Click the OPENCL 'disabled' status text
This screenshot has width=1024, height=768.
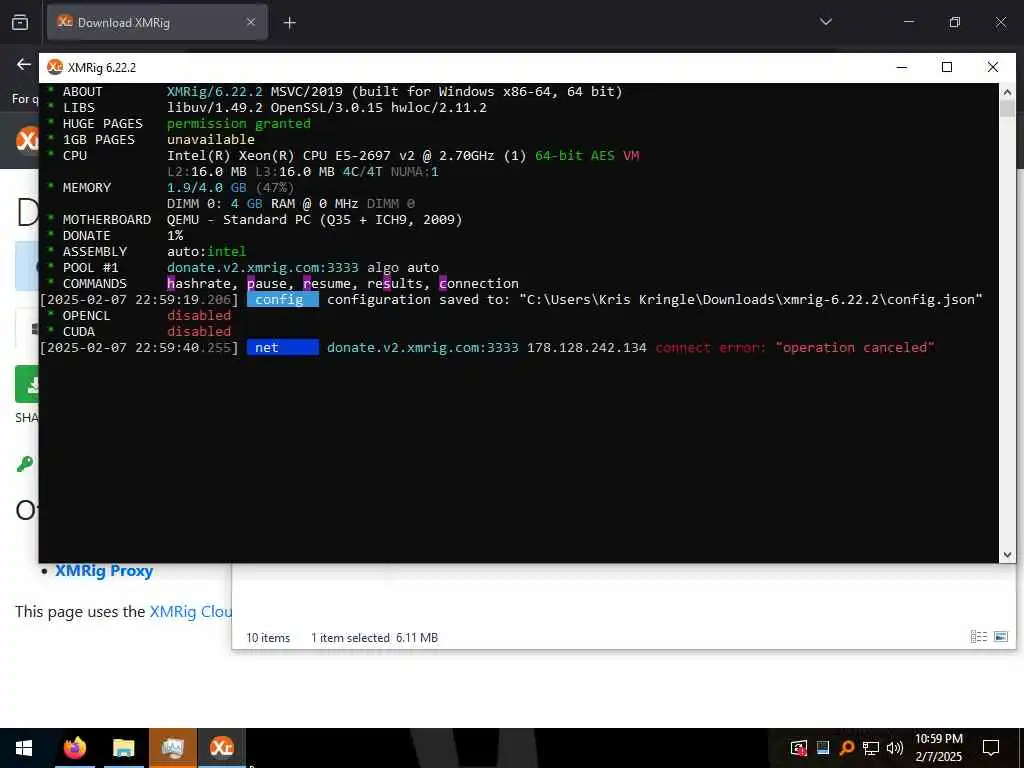tap(199, 315)
